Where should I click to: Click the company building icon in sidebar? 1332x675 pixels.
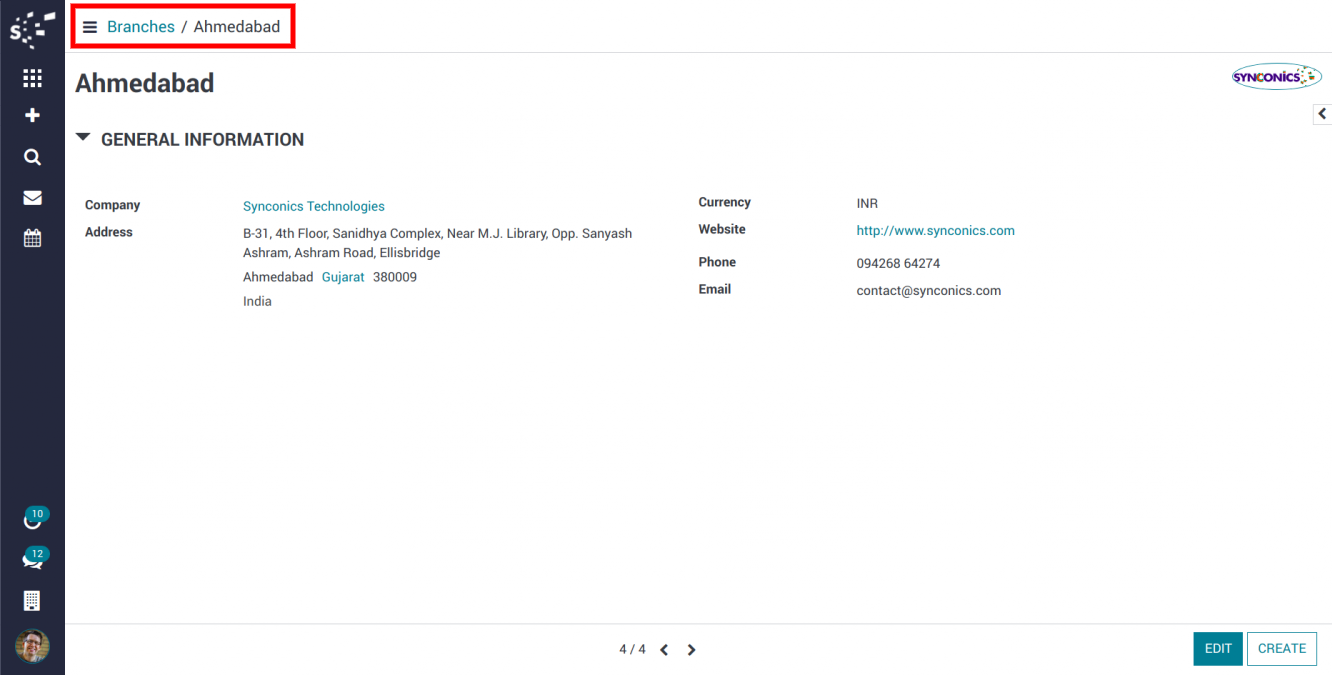pos(32,601)
